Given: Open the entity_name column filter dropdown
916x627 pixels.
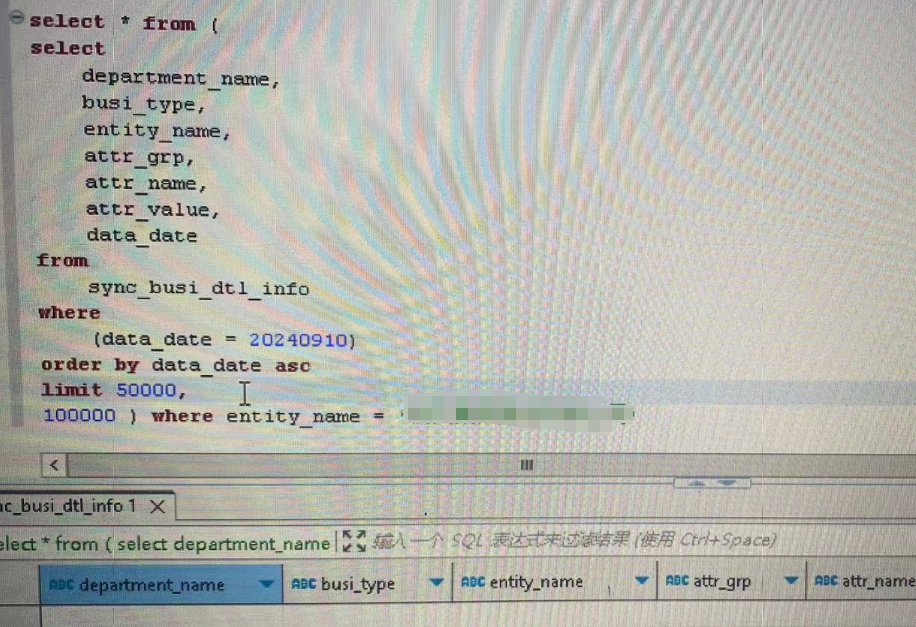Looking at the screenshot, I should (x=641, y=580).
